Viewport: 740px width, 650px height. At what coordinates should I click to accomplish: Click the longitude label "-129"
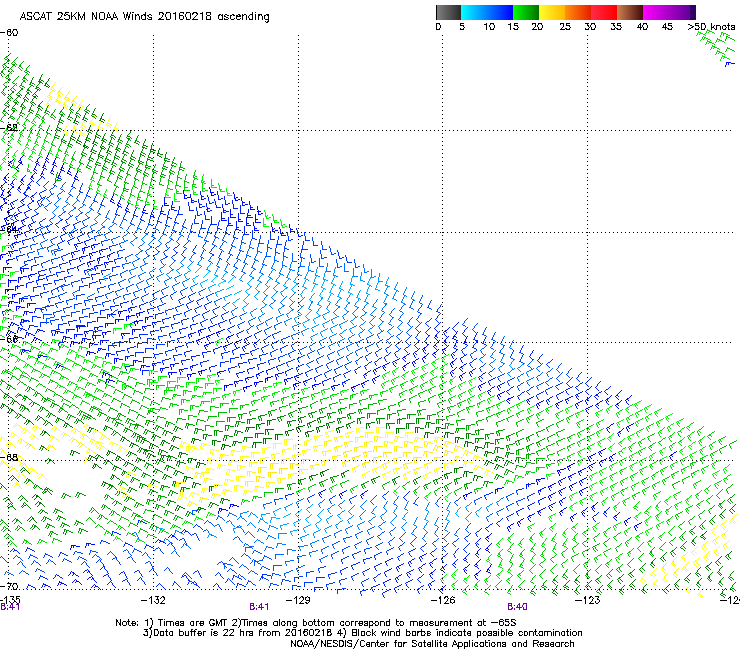[298, 600]
